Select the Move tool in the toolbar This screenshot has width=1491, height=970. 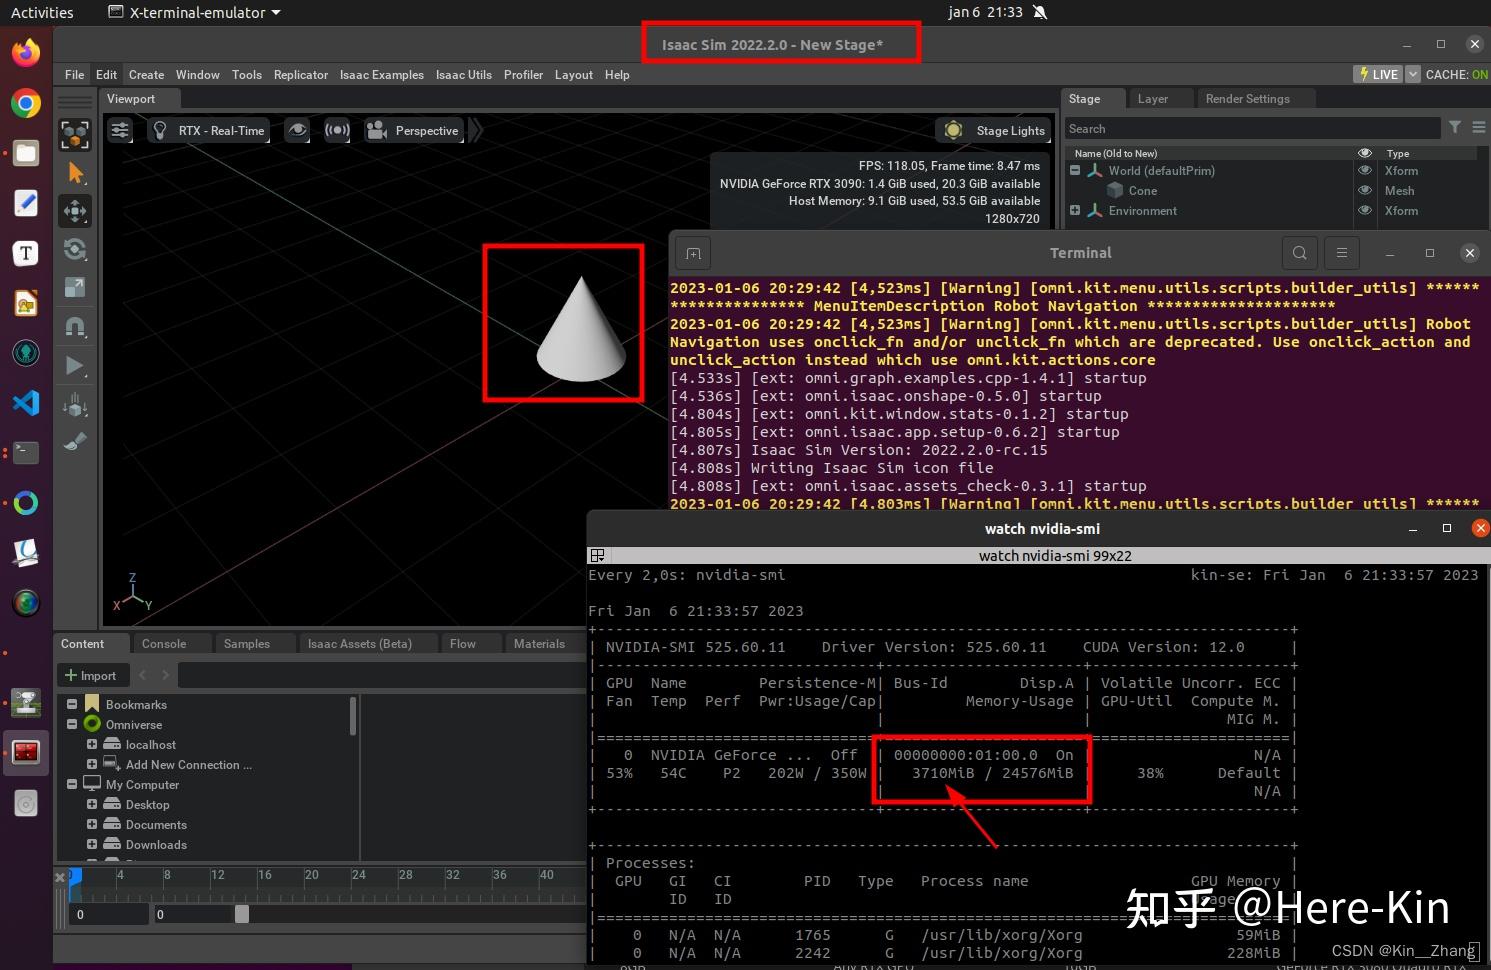75,211
